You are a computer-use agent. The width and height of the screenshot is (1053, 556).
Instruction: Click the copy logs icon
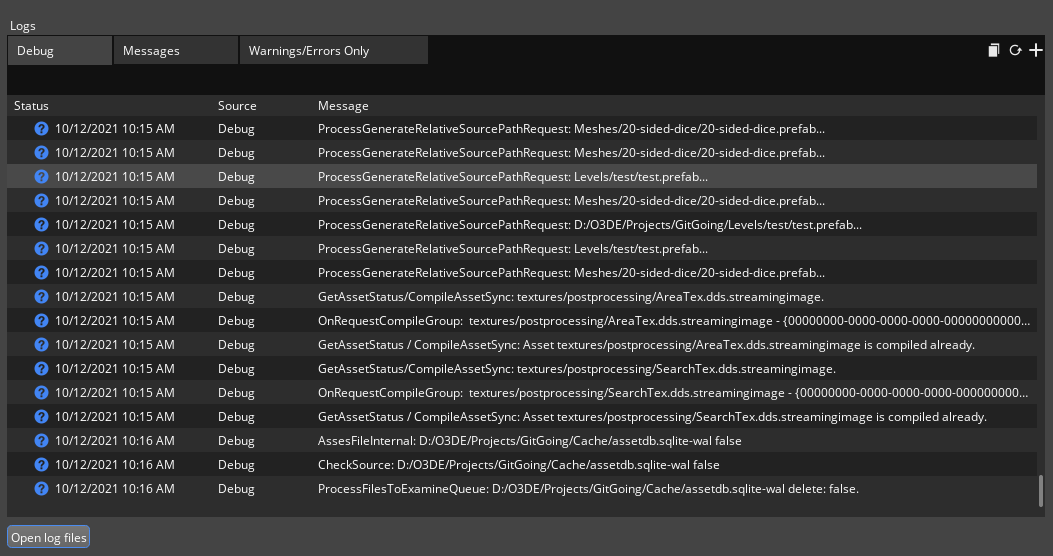click(x=993, y=51)
